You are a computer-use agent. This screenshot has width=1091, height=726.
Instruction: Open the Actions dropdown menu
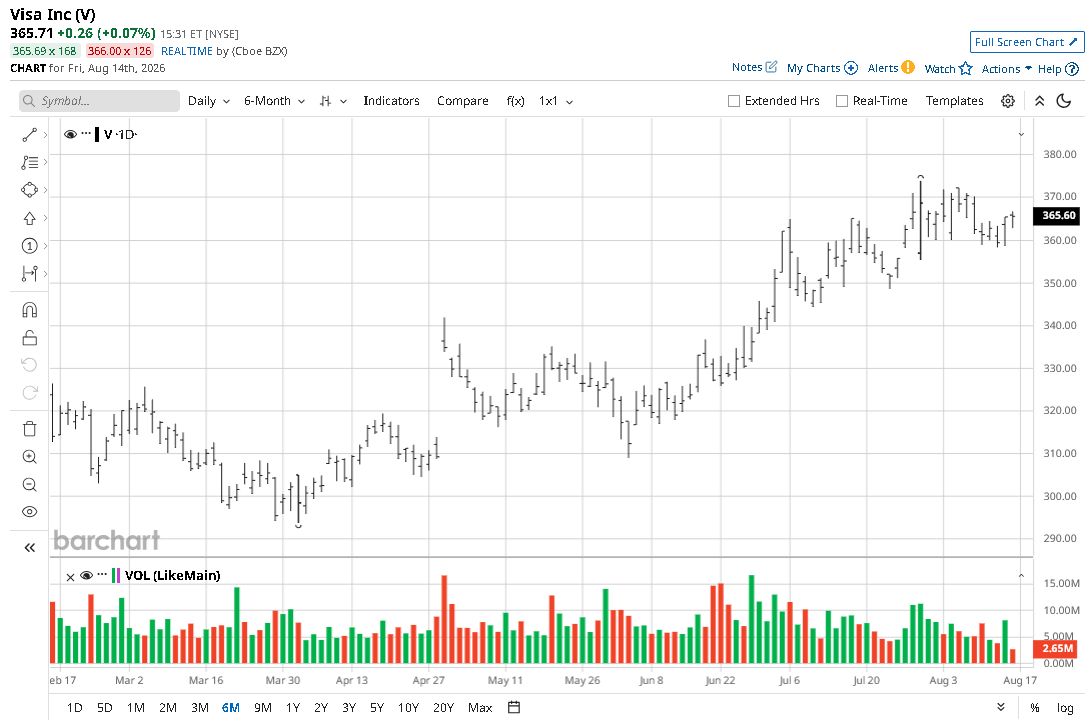pos(1006,68)
